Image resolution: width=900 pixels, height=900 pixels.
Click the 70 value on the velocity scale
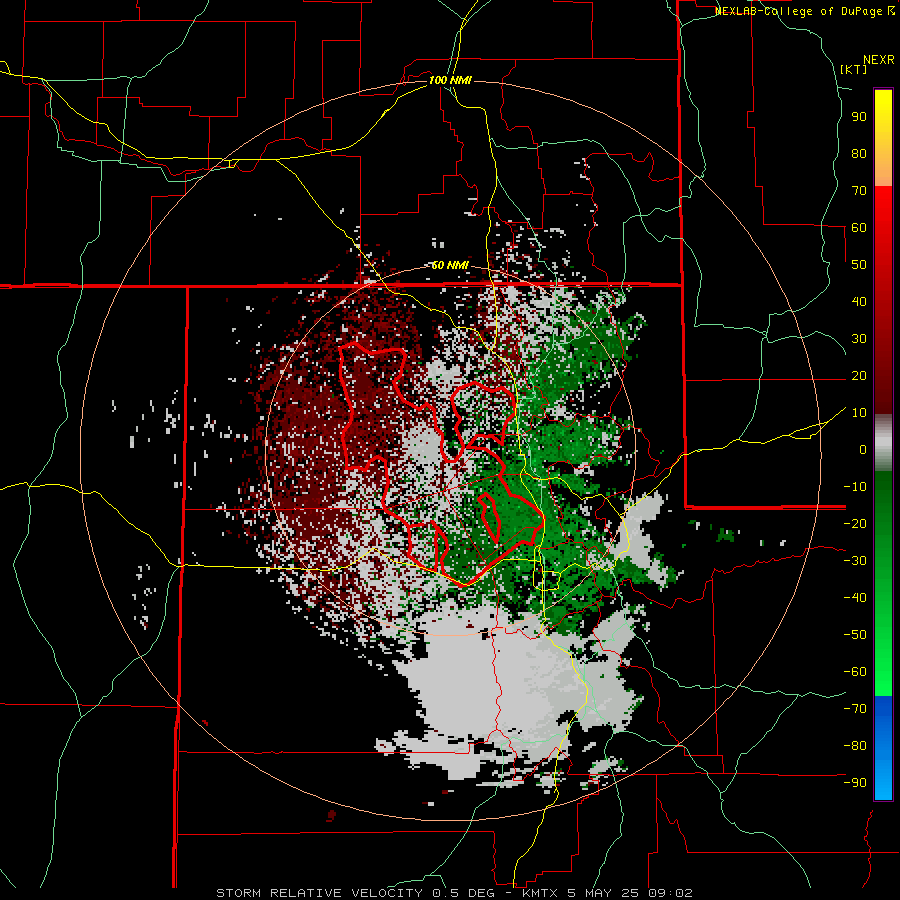[x=859, y=191]
